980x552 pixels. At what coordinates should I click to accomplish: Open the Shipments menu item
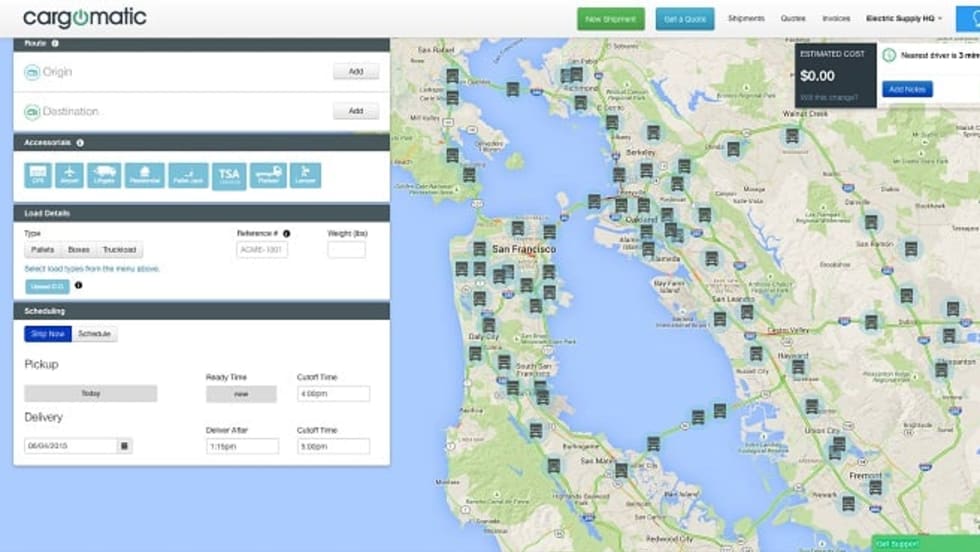[x=746, y=18]
